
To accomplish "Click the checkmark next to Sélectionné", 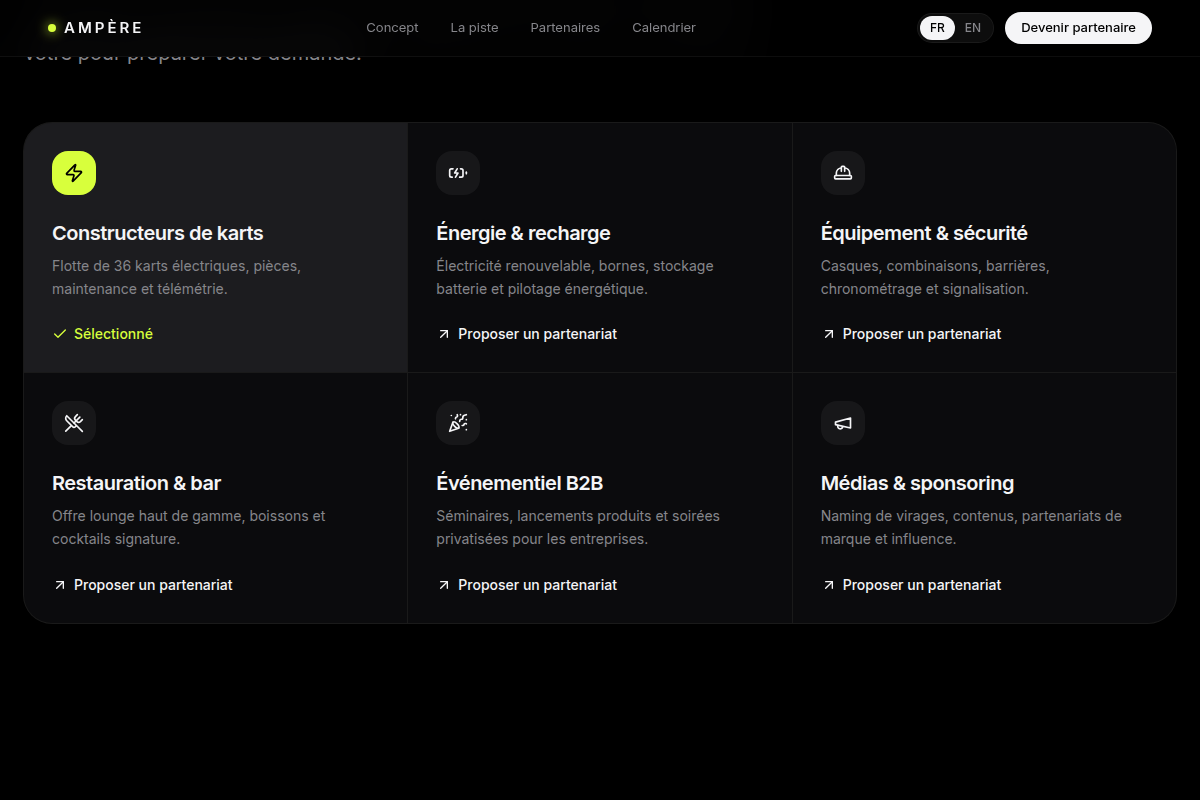I will tap(60, 334).
